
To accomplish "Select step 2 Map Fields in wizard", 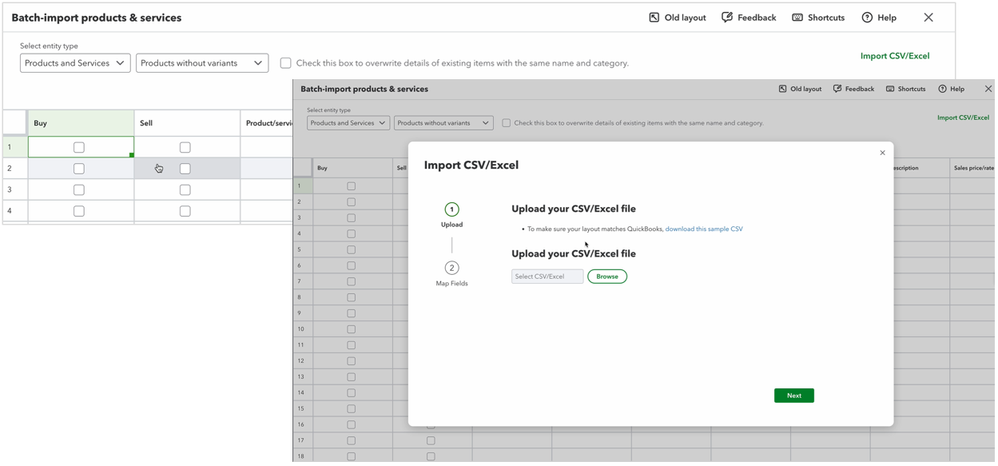I will (452, 274).
